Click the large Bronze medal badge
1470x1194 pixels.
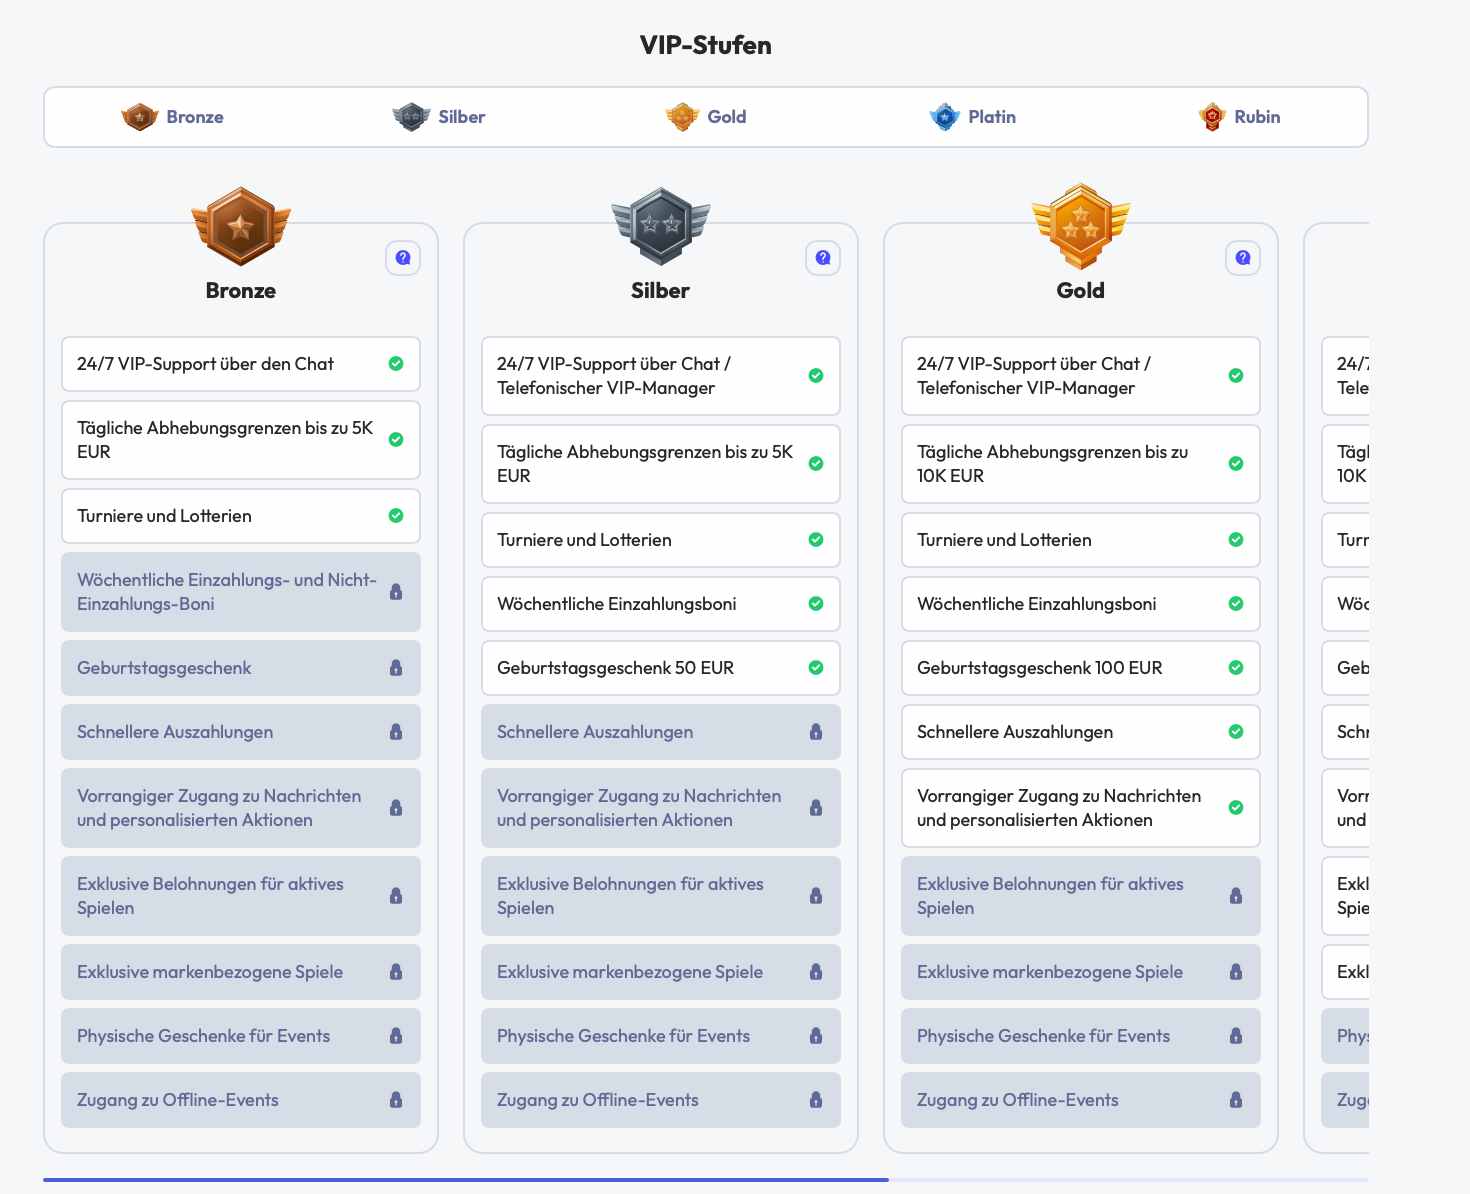pyautogui.click(x=241, y=227)
